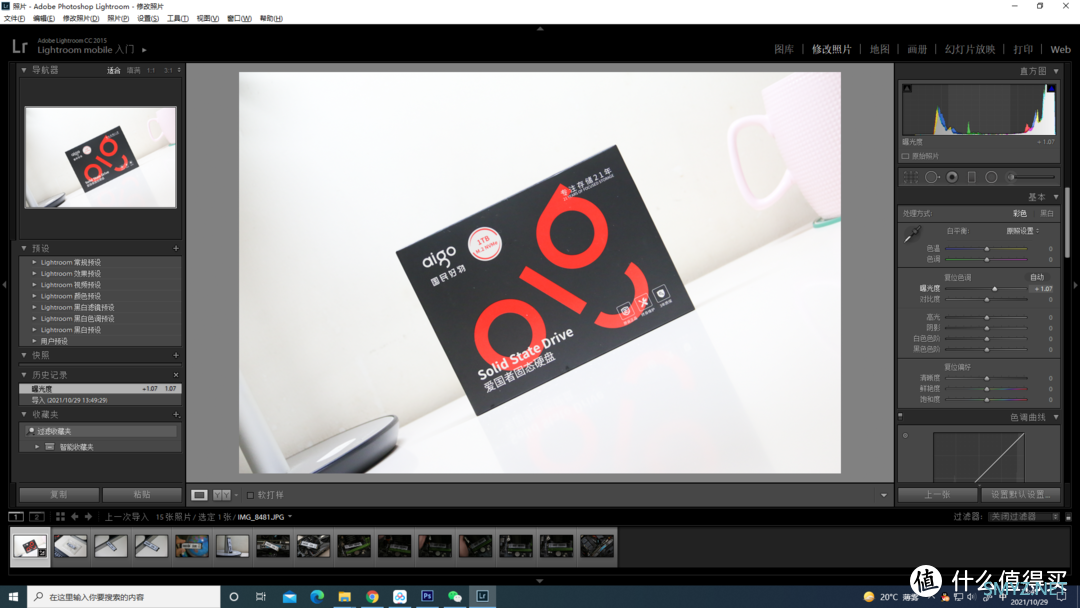Click the 粘贴 paste settings button

pos(142,494)
